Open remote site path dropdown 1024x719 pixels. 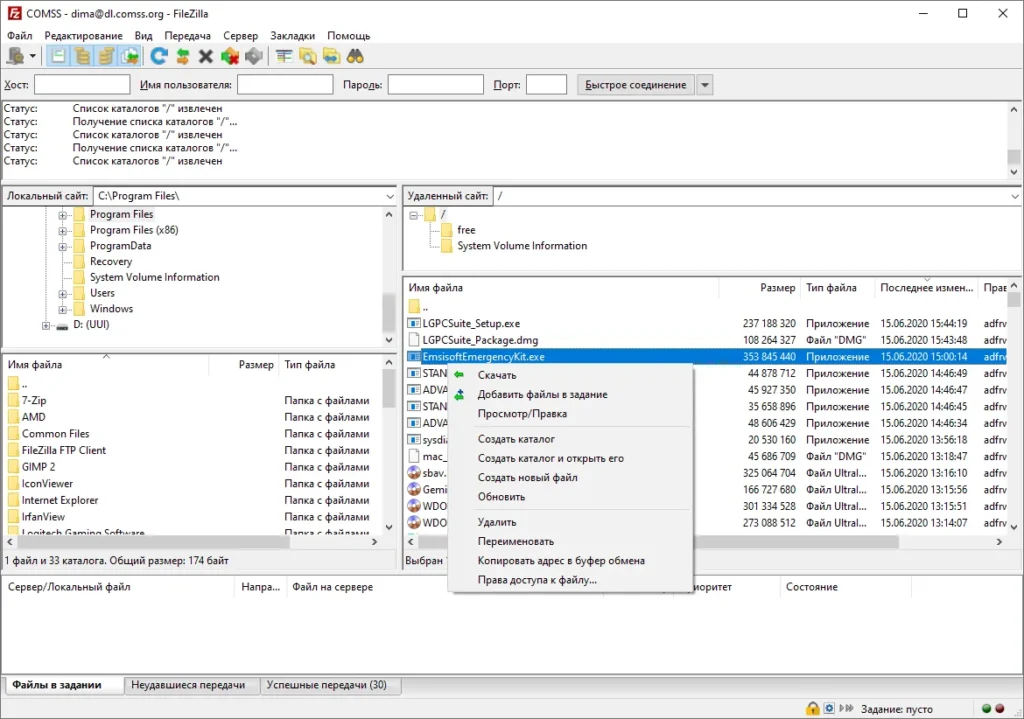tap(1015, 196)
